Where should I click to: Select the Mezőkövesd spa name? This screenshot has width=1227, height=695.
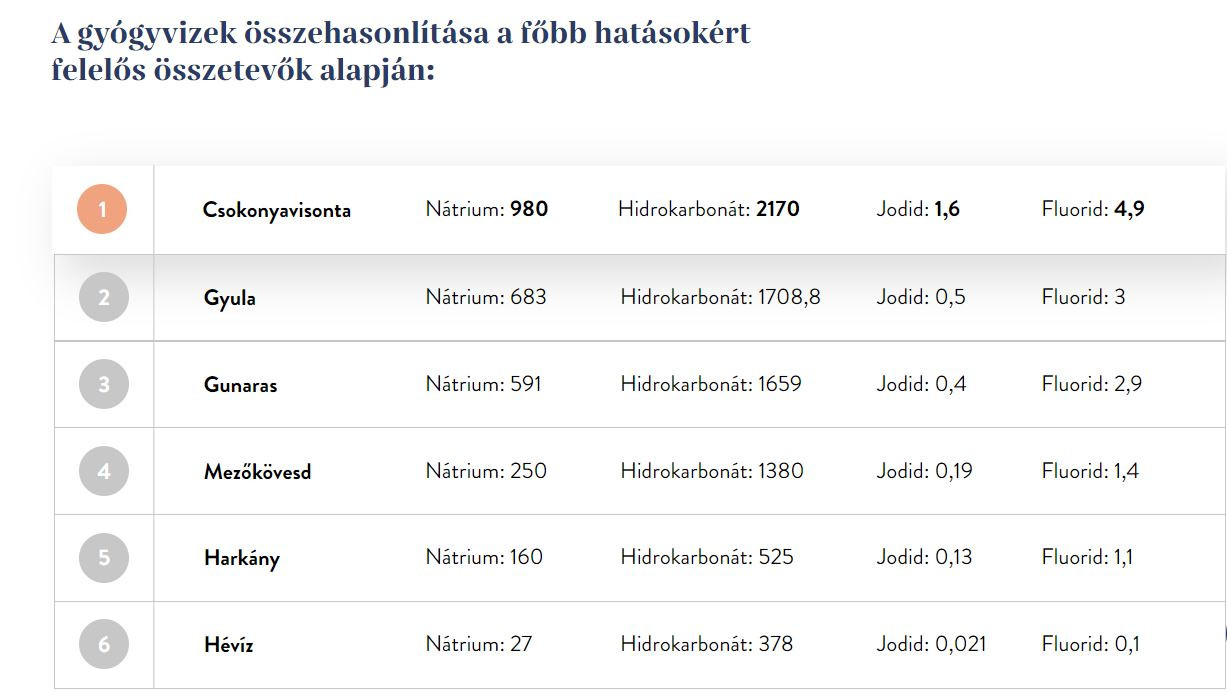(x=258, y=471)
